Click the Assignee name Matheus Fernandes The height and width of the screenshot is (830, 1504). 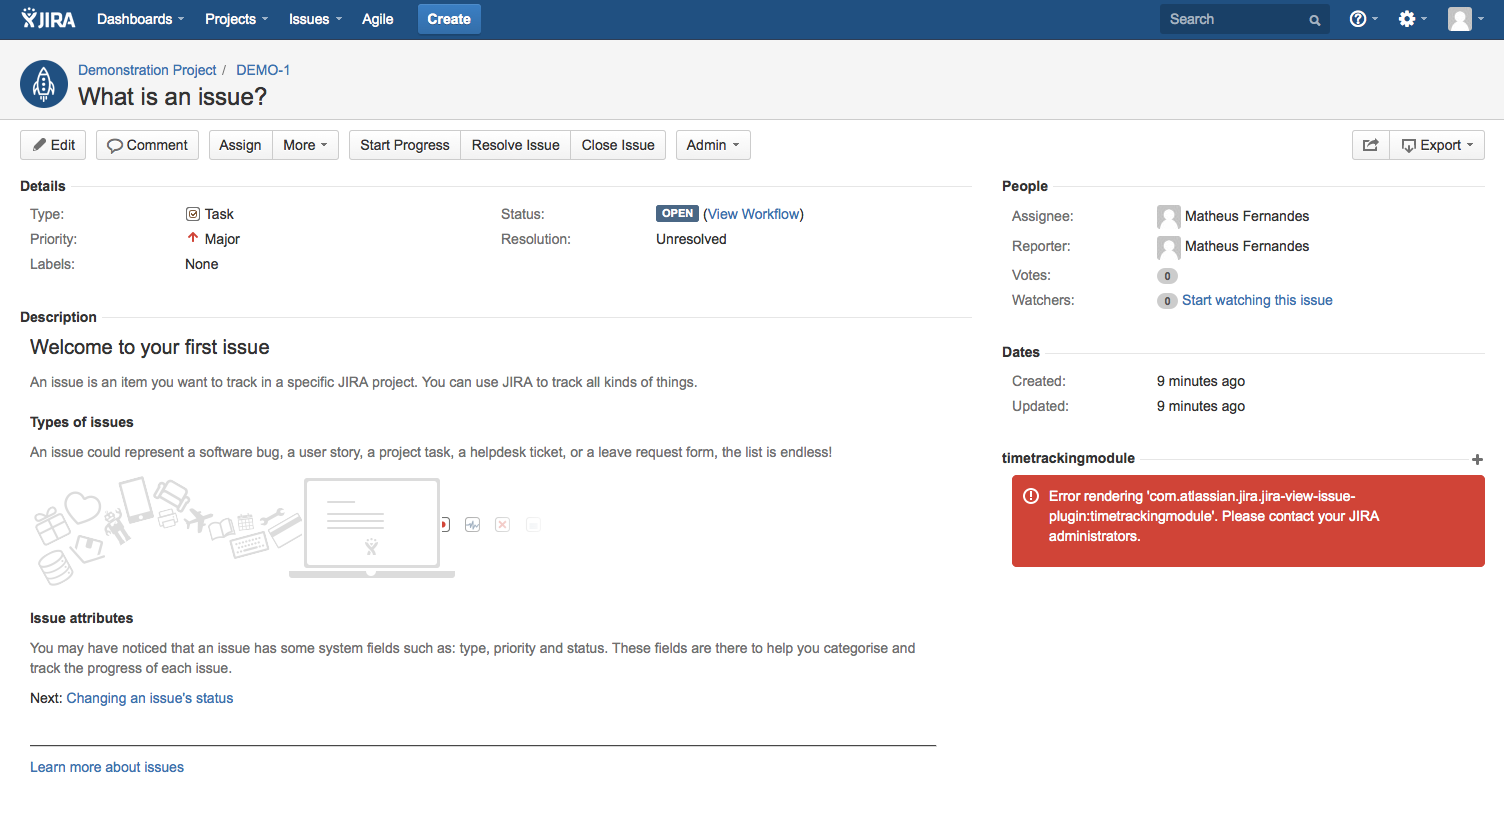(x=1247, y=216)
